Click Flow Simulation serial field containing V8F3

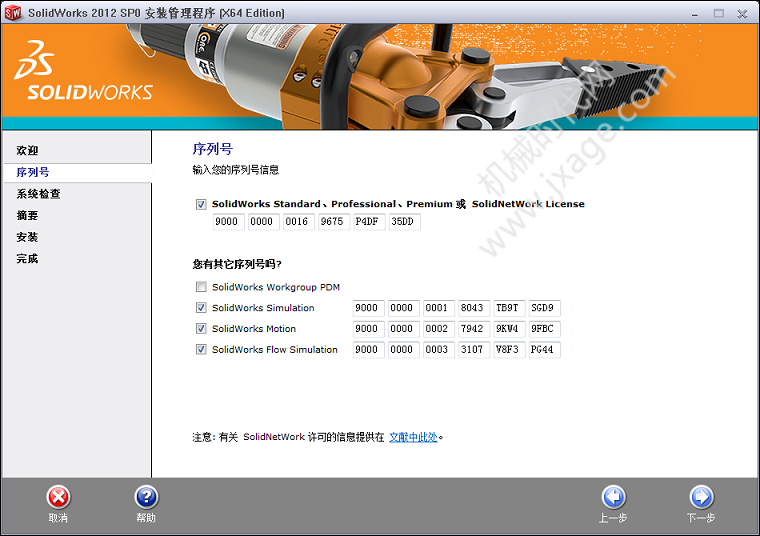coord(509,349)
